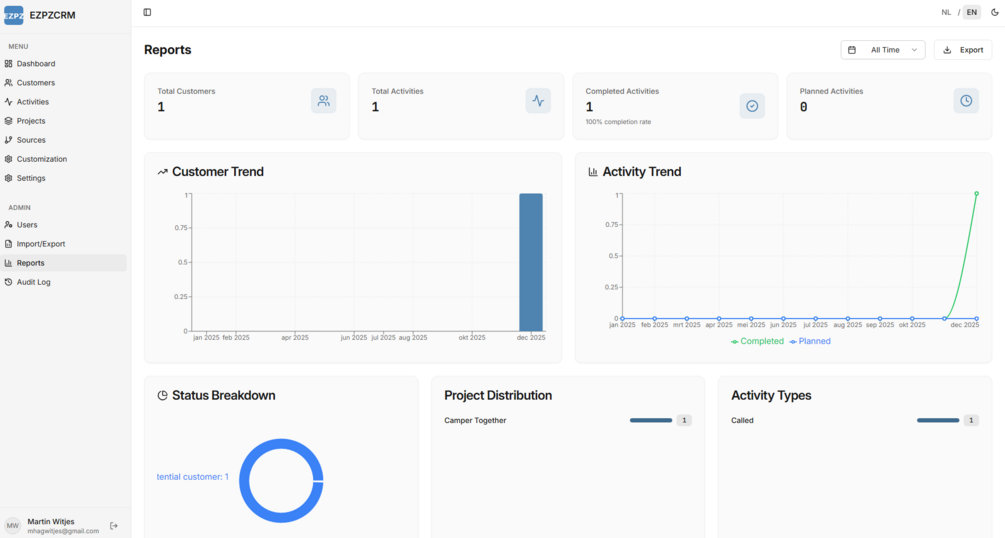Click the Camper Together project name
Screen dimensions: 1005x538
[x=475, y=421]
